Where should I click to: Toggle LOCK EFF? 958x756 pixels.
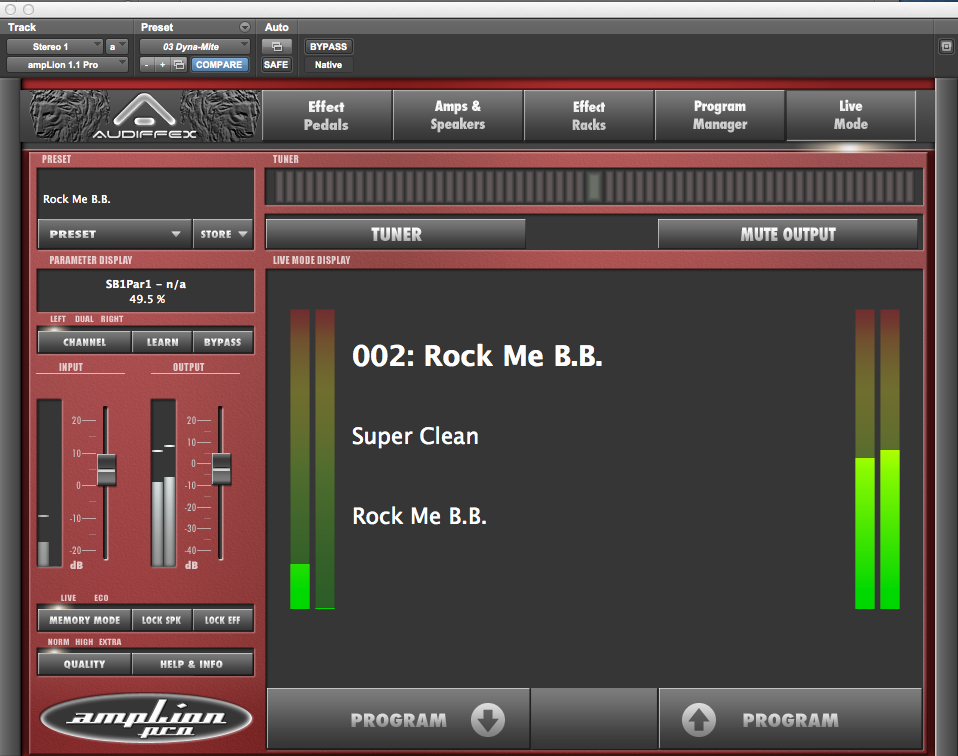[x=222, y=620]
